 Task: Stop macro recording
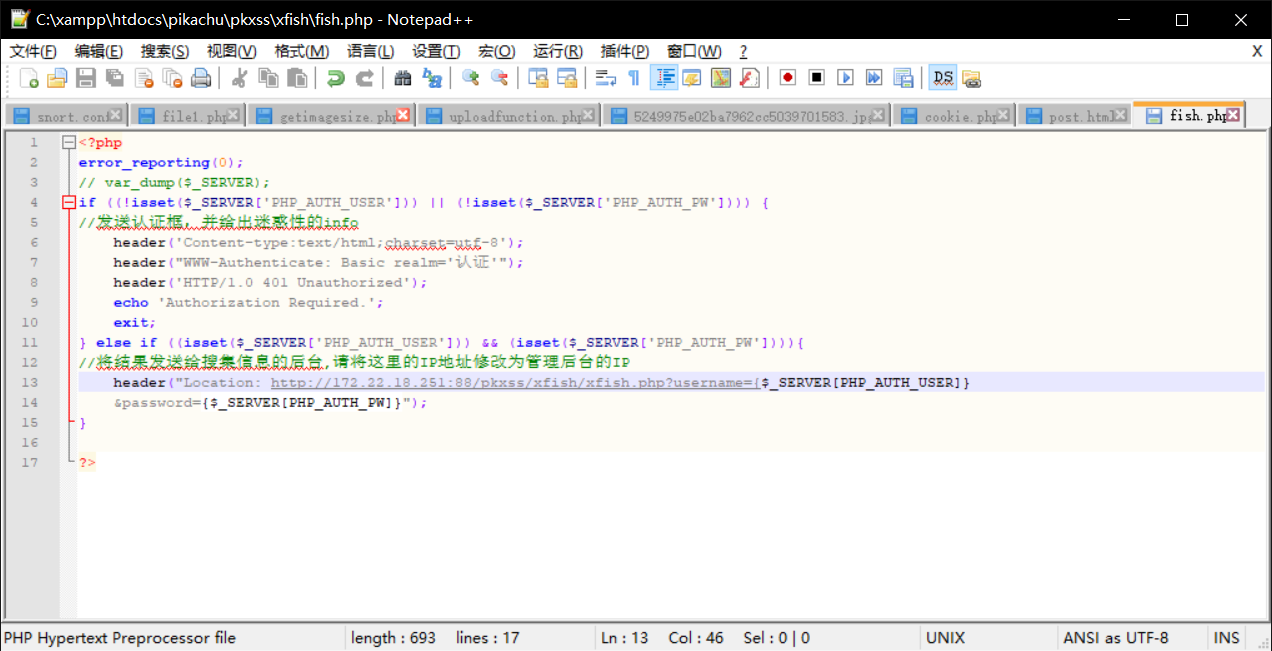click(817, 78)
